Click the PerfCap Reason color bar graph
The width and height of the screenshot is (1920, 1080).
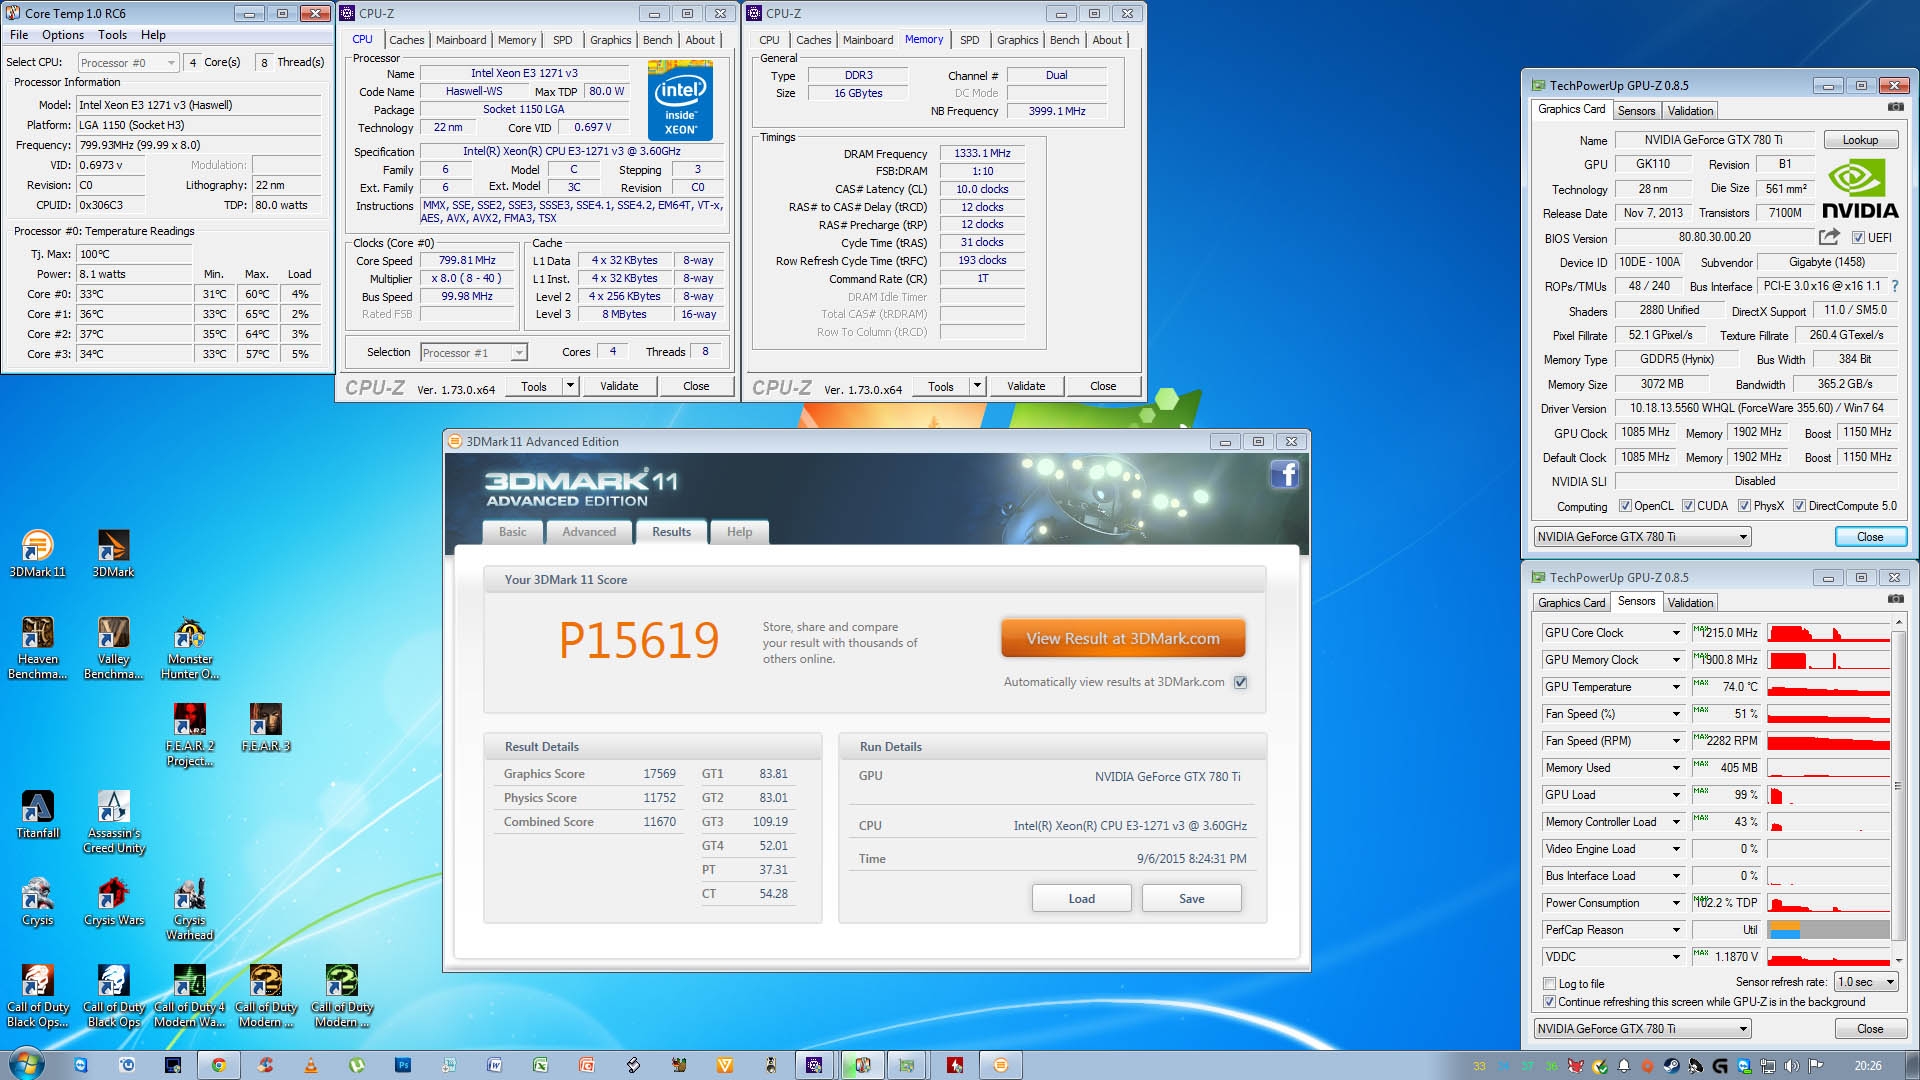1828,930
